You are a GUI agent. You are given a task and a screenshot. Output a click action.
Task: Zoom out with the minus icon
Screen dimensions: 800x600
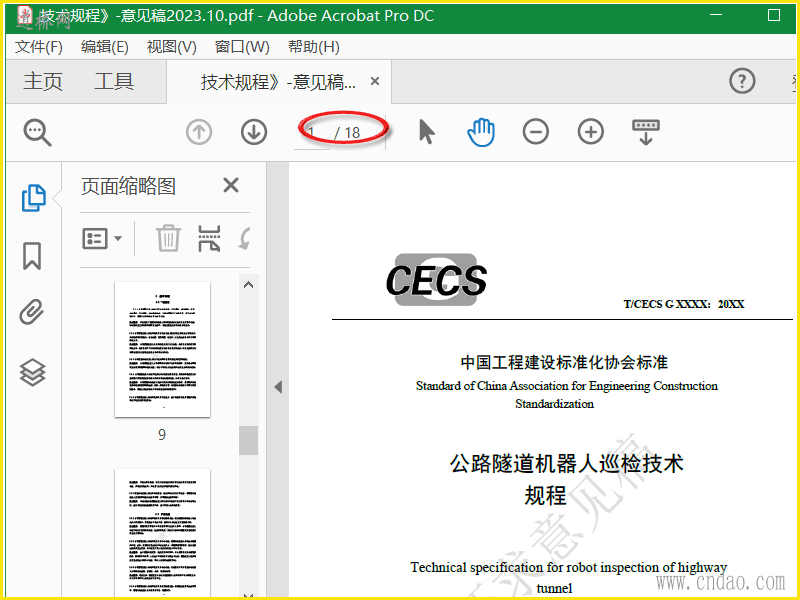coord(536,132)
